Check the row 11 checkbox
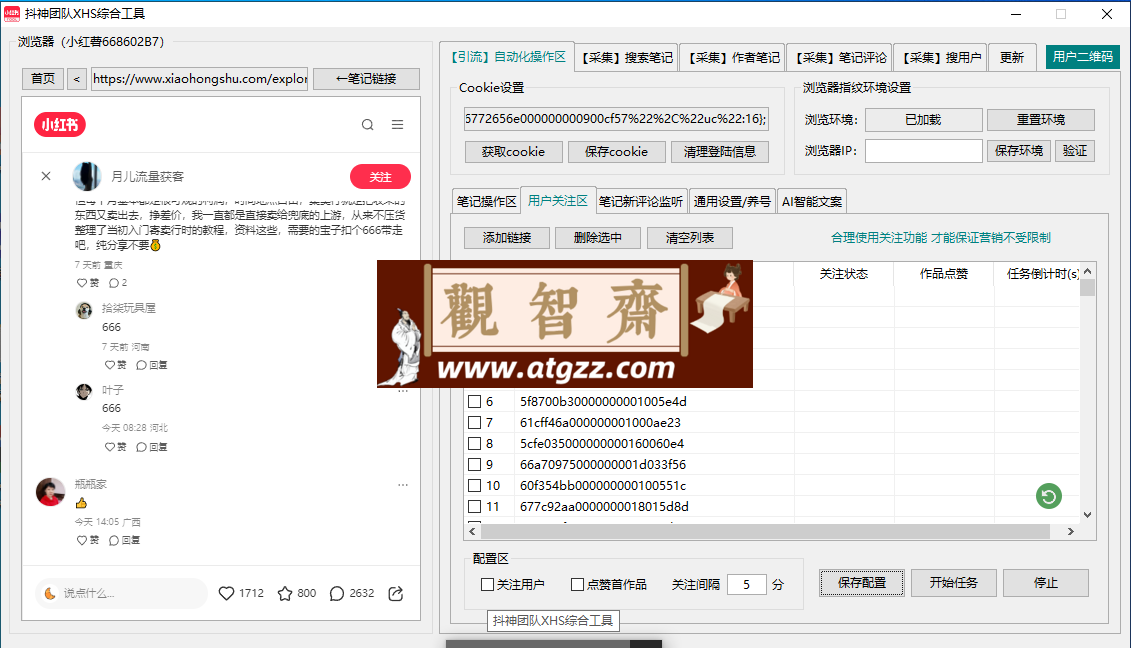The width and height of the screenshot is (1131, 648). [x=475, y=506]
